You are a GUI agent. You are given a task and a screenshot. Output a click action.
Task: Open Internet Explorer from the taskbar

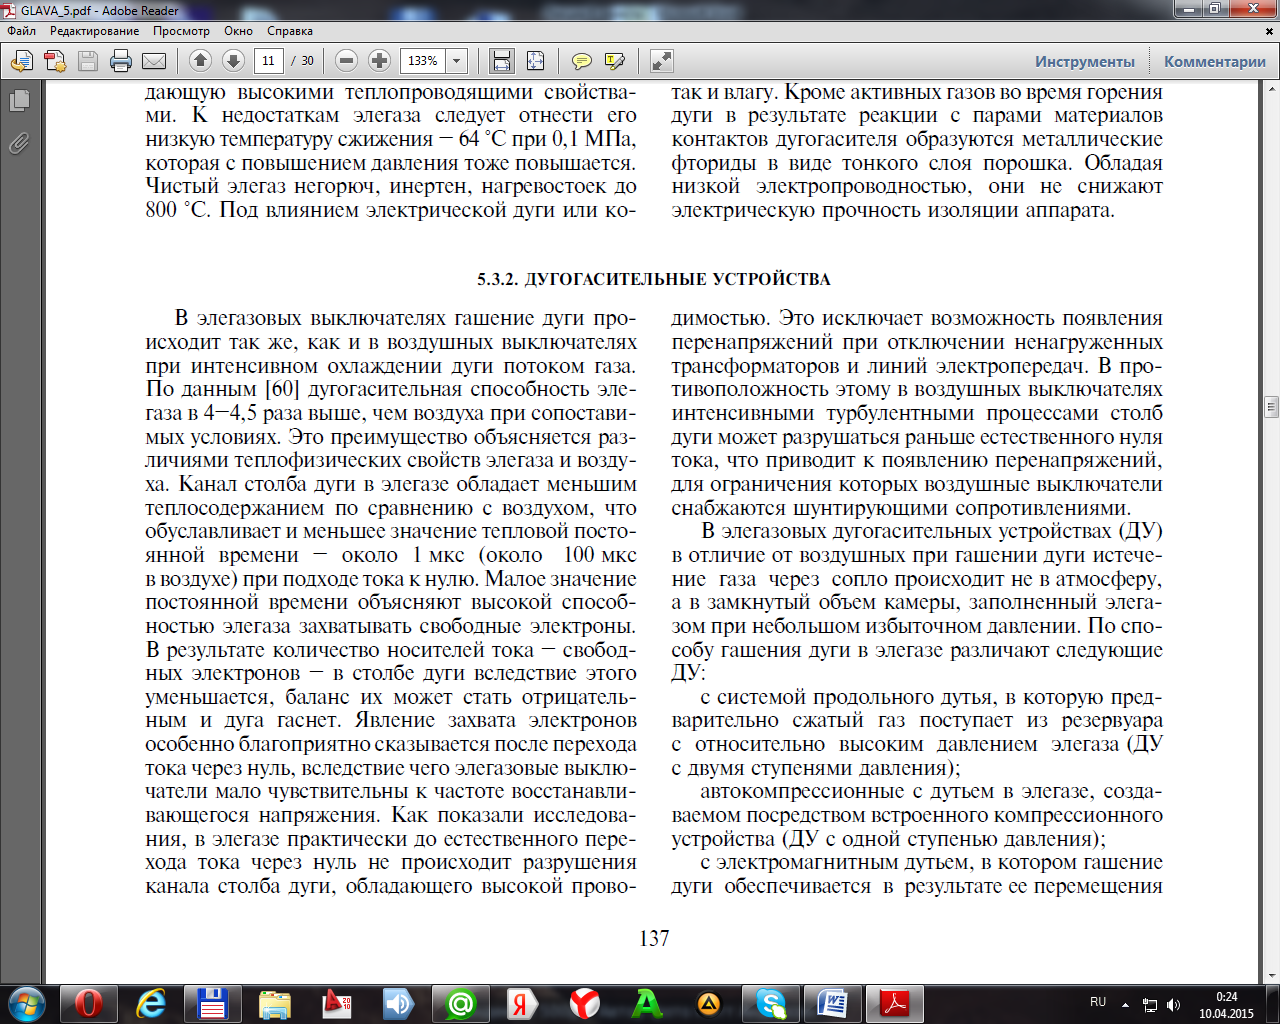click(150, 1004)
